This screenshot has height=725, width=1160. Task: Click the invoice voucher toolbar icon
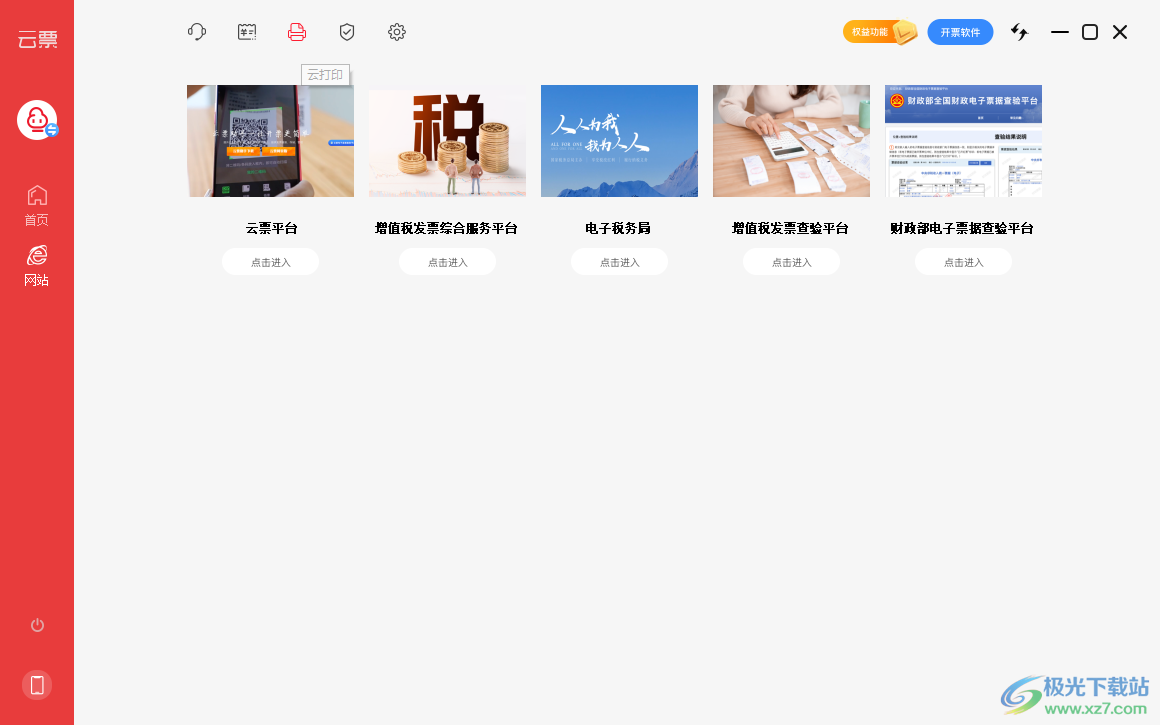(x=247, y=32)
